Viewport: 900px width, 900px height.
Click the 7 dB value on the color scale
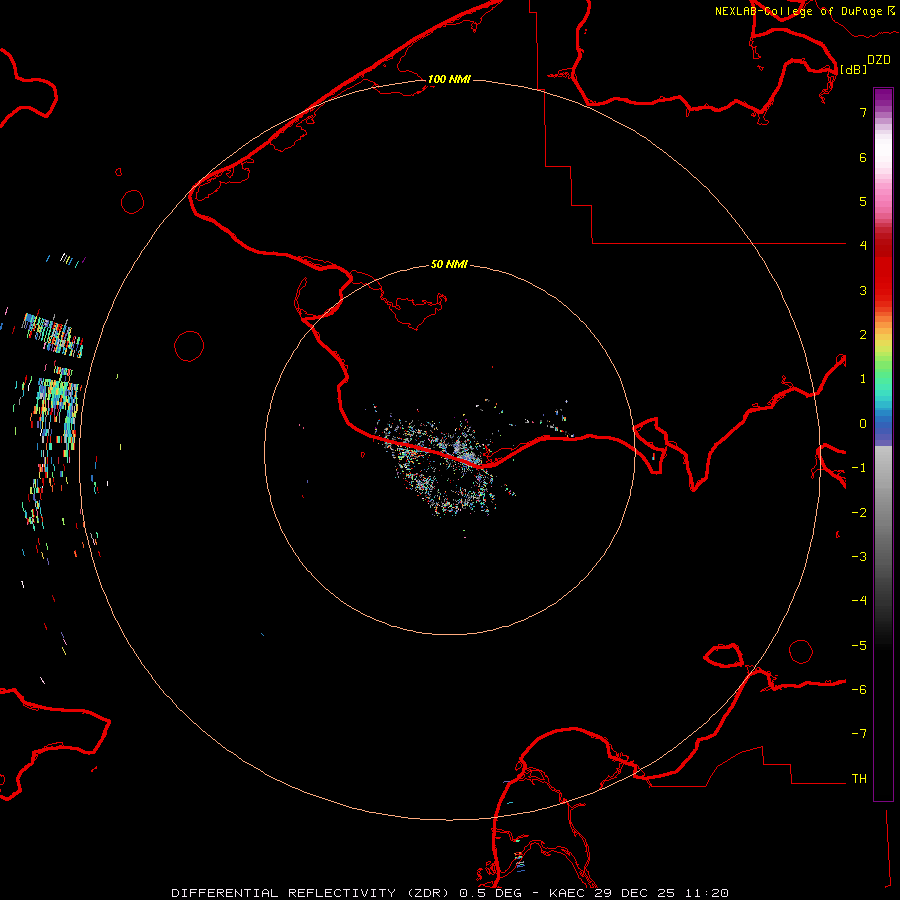click(863, 112)
